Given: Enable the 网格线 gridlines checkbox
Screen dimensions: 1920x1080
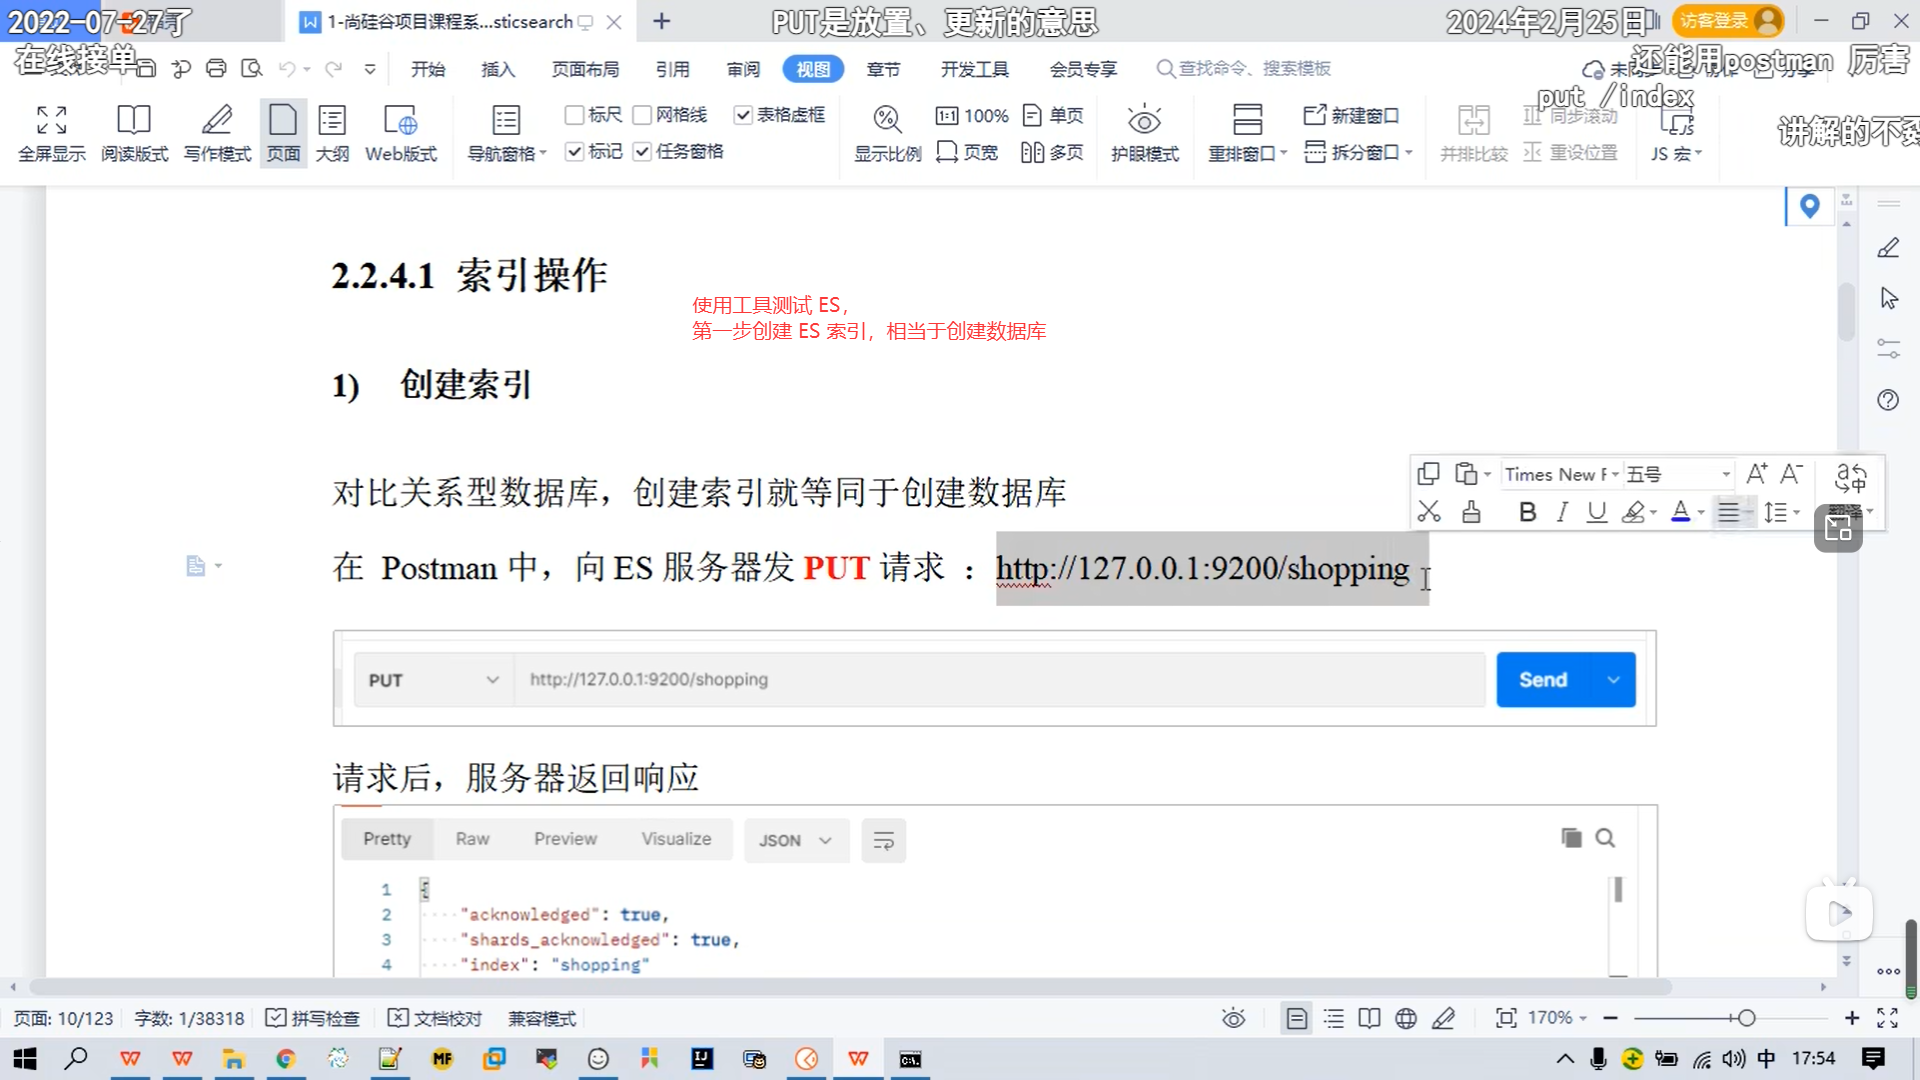Looking at the screenshot, I should pyautogui.click(x=643, y=115).
